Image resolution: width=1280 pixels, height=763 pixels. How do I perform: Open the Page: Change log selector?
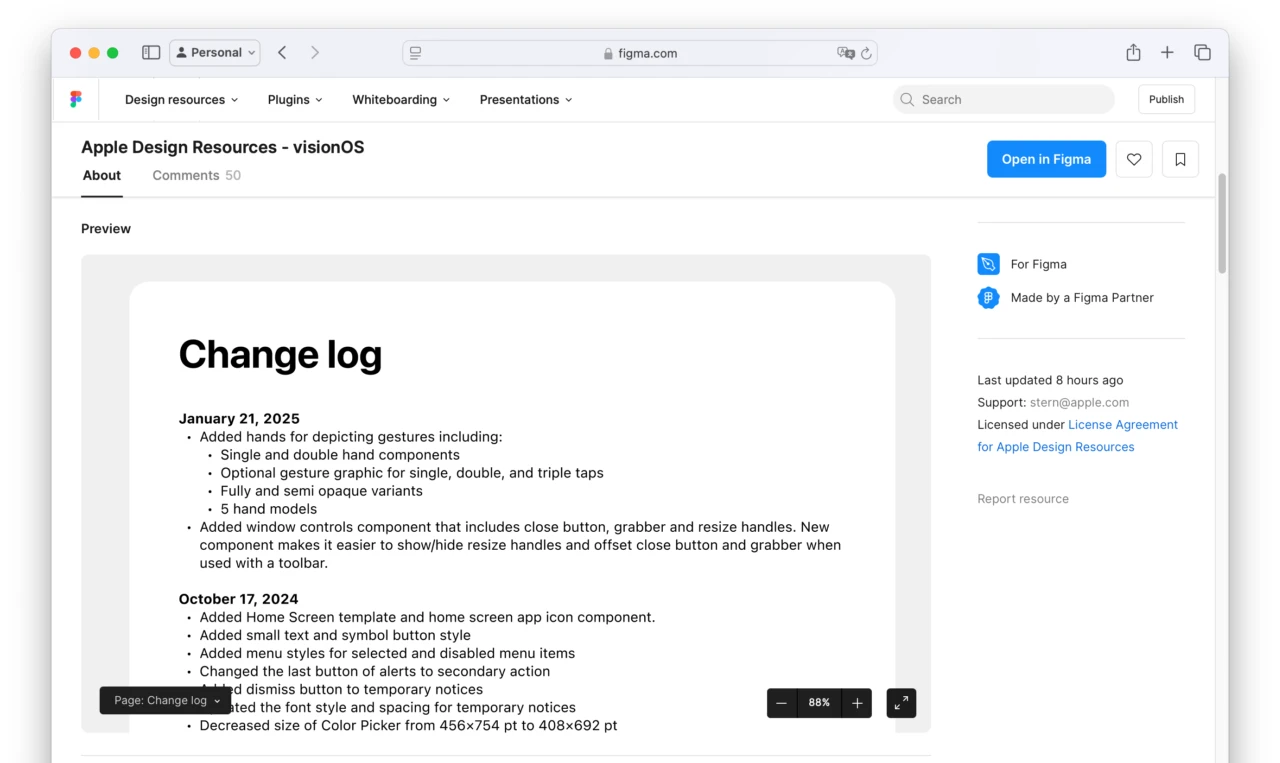coord(166,700)
